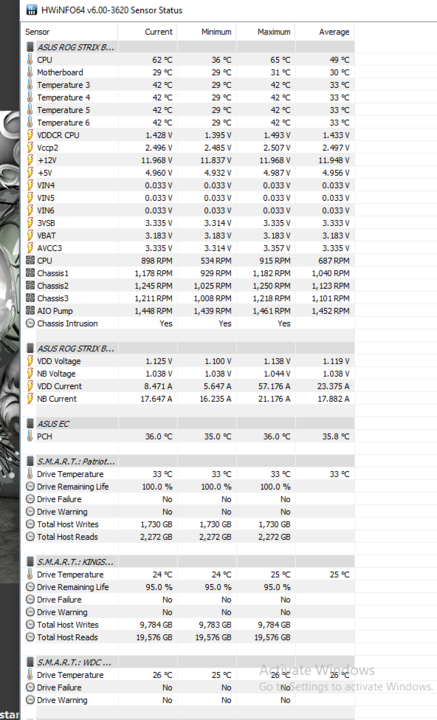Select the S.M.A.R.T.: Patriot group header
The height and width of the screenshot is (720, 437).
tap(190, 461)
